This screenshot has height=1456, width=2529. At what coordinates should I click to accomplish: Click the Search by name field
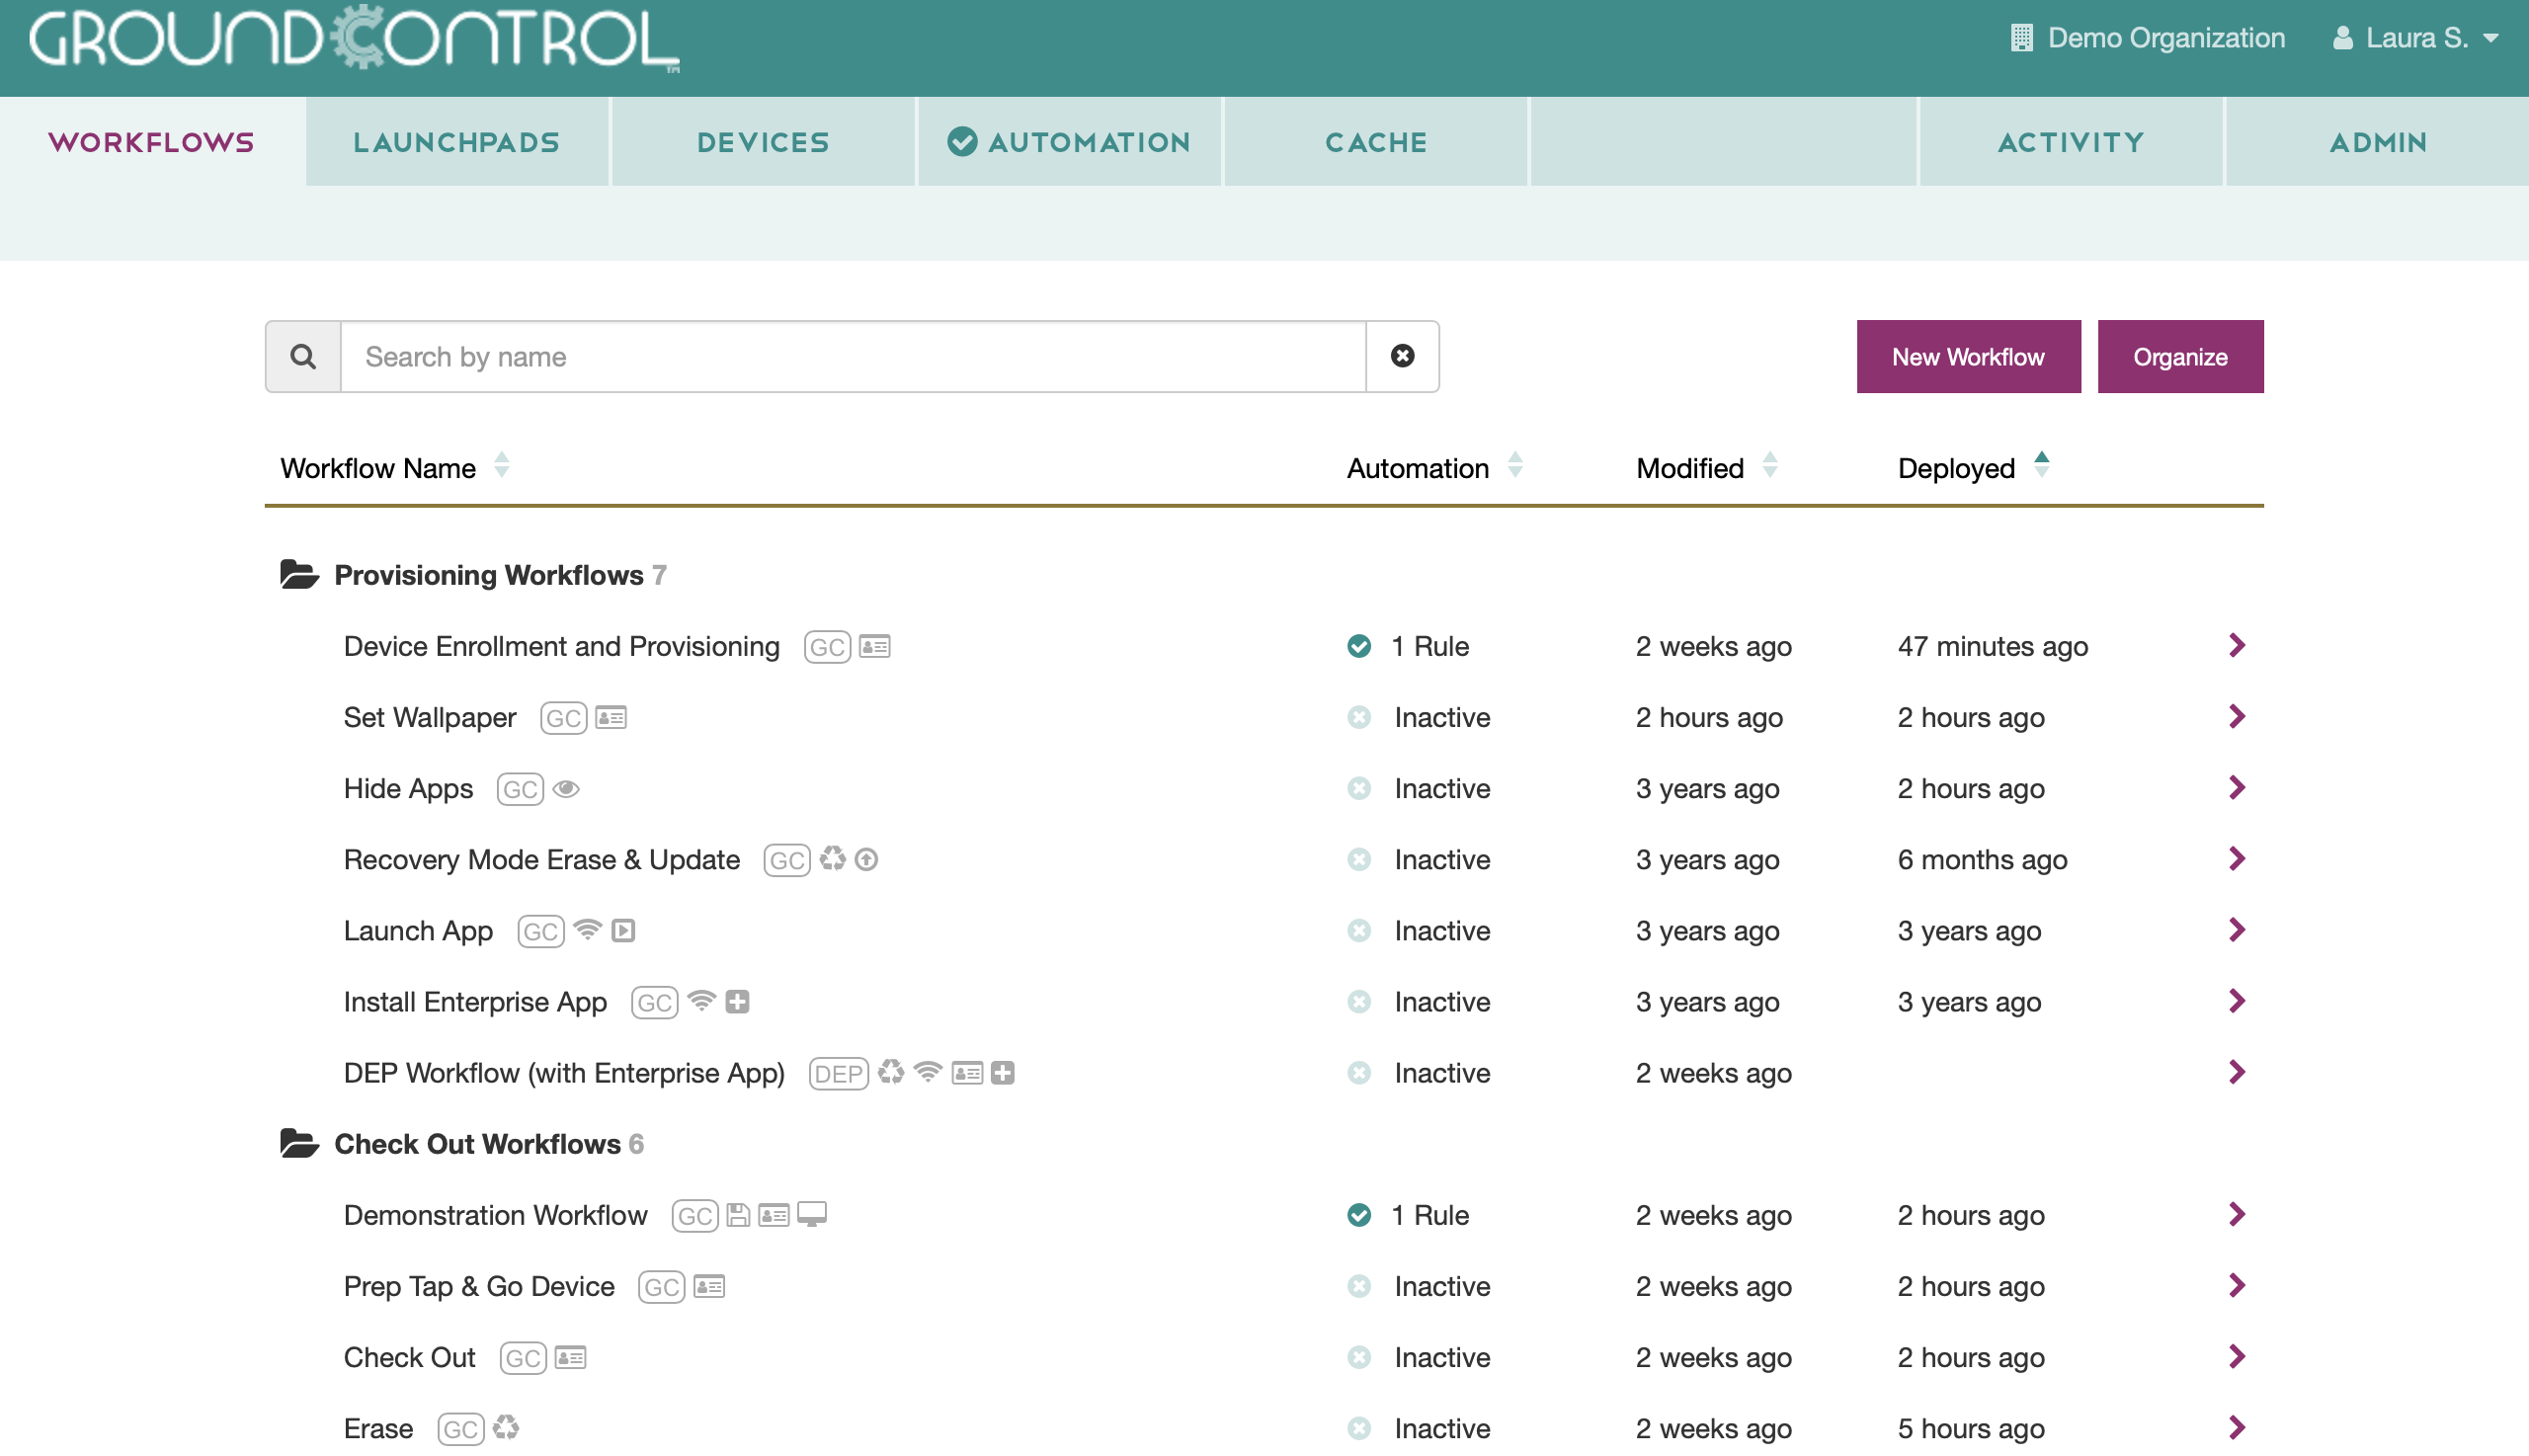click(853, 357)
